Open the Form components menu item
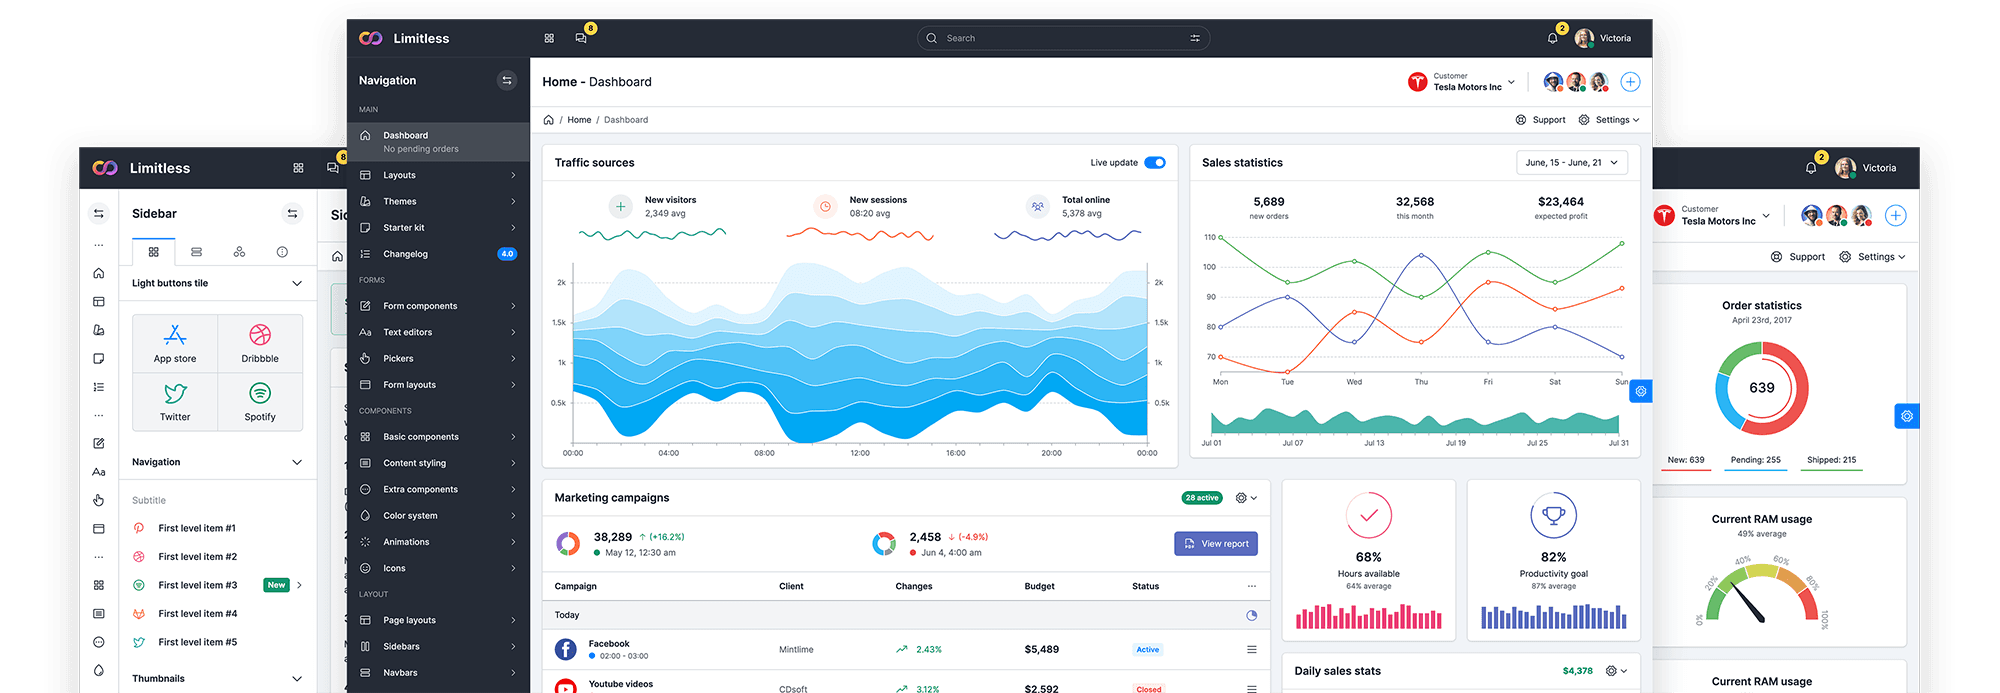This screenshot has width=2000, height=693. (438, 306)
